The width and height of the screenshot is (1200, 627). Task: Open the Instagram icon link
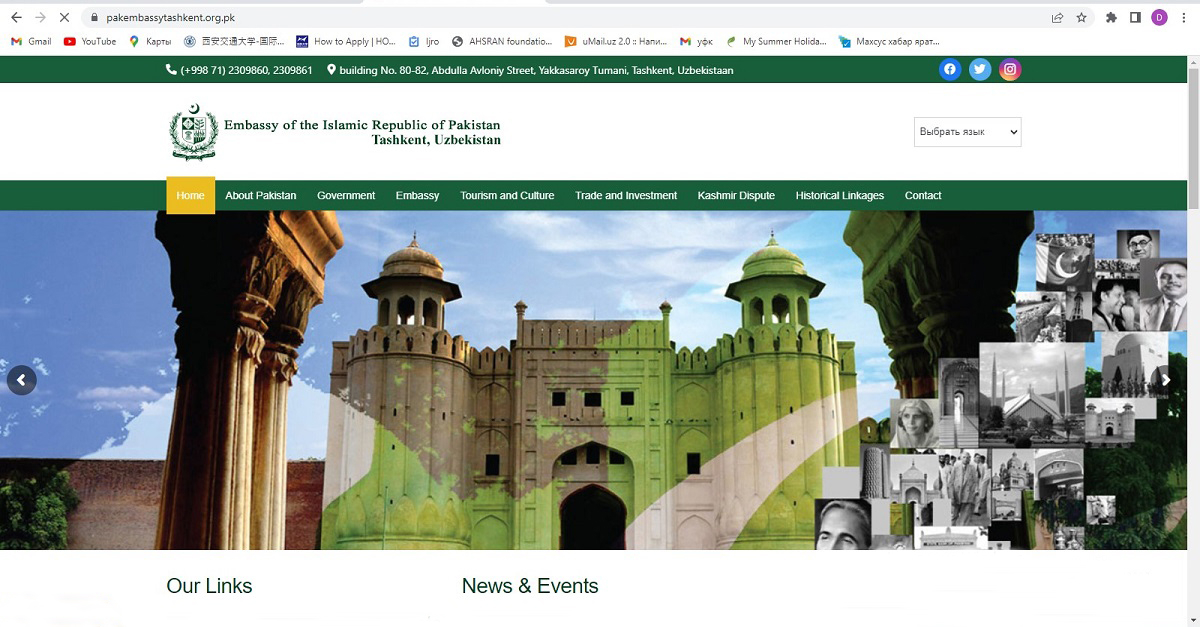click(1011, 69)
